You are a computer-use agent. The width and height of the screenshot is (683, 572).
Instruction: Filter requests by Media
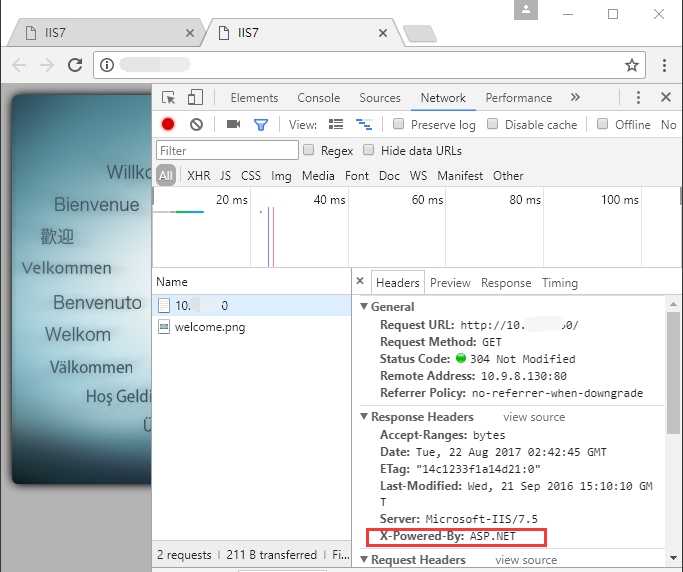click(318, 176)
